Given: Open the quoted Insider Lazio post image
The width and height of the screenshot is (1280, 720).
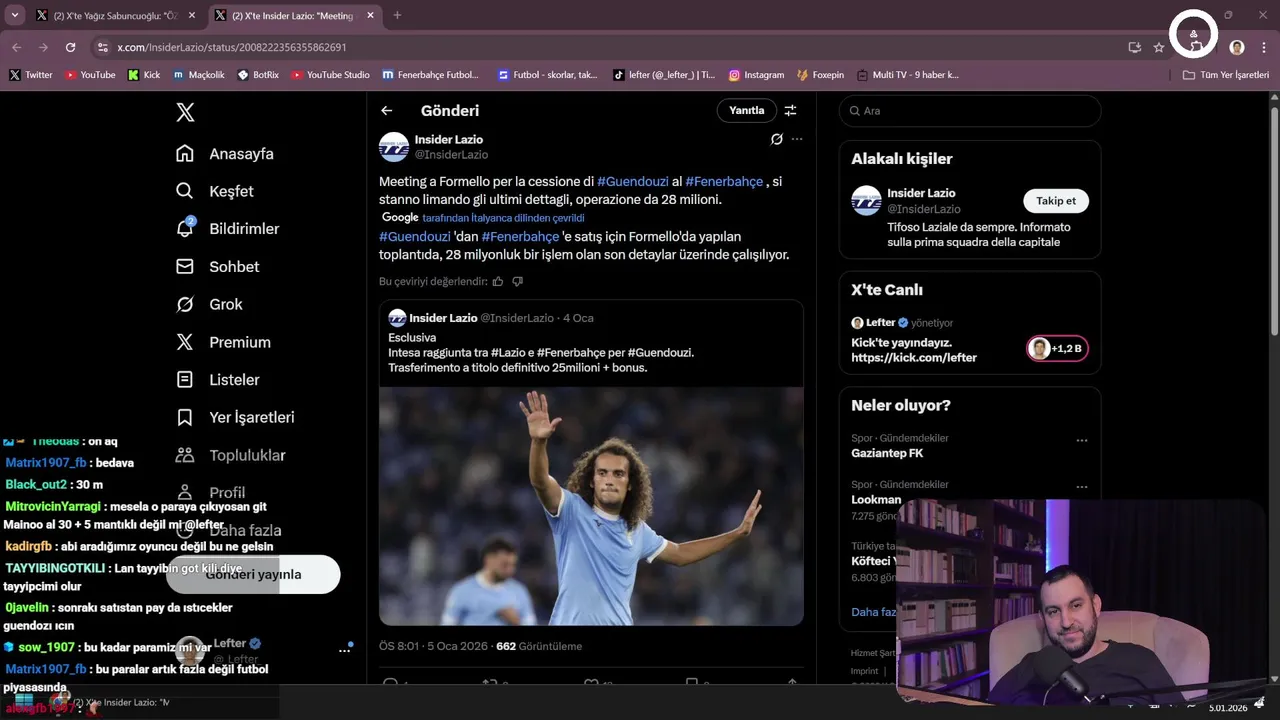Looking at the screenshot, I should click(x=591, y=506).
